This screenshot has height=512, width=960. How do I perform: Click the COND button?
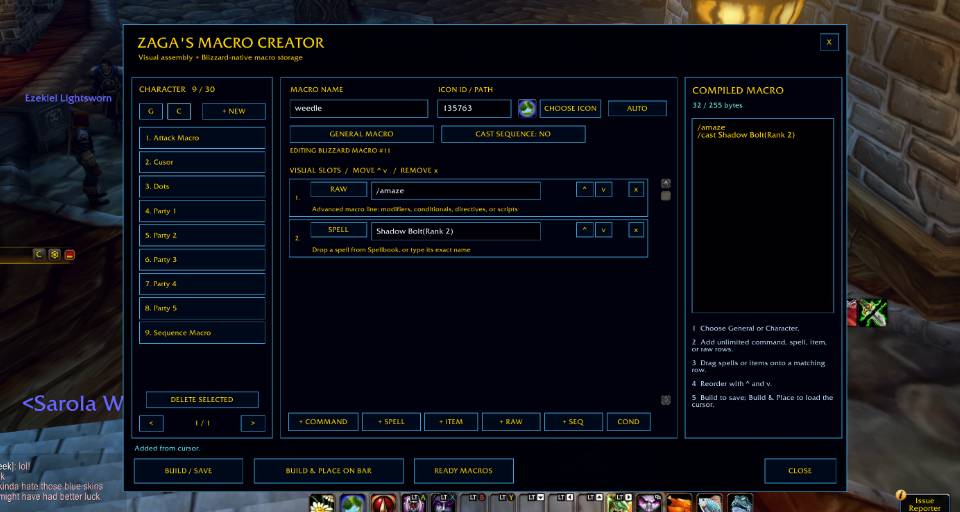[x=629, y=422]
